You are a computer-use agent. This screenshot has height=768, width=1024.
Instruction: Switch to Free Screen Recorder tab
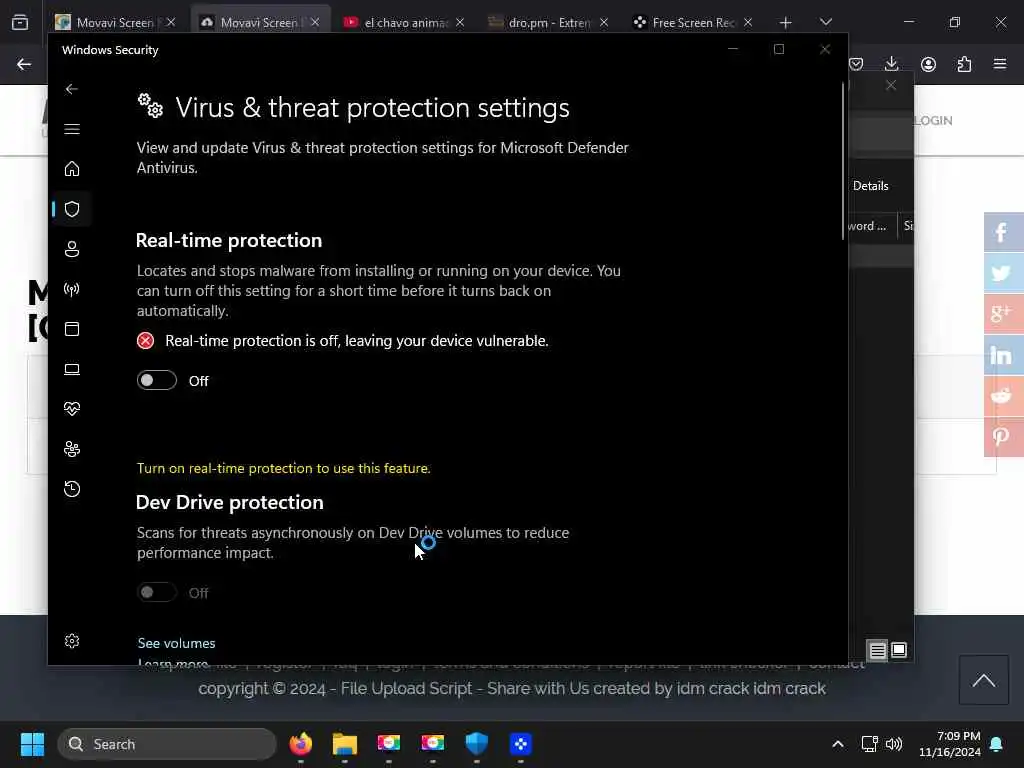click(x=692, y=22)
